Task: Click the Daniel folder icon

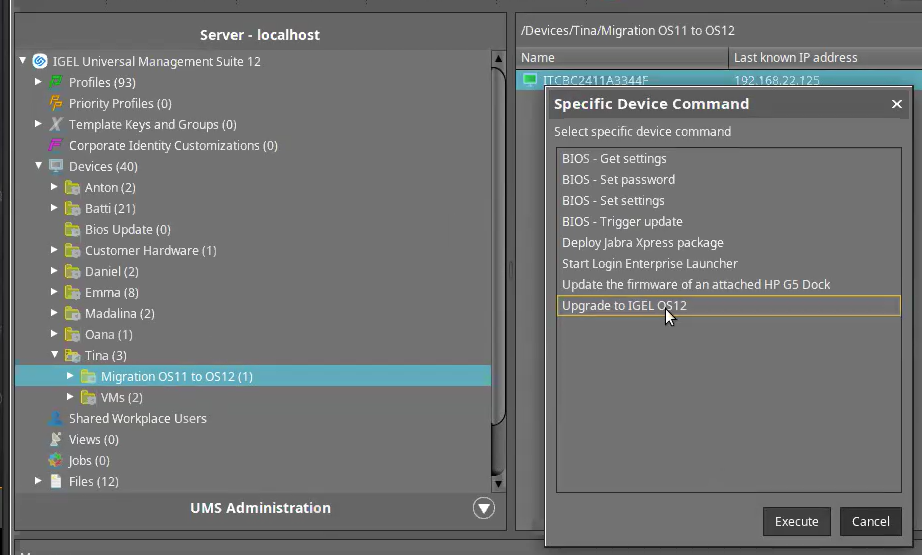Action: [x=72, y=272]
